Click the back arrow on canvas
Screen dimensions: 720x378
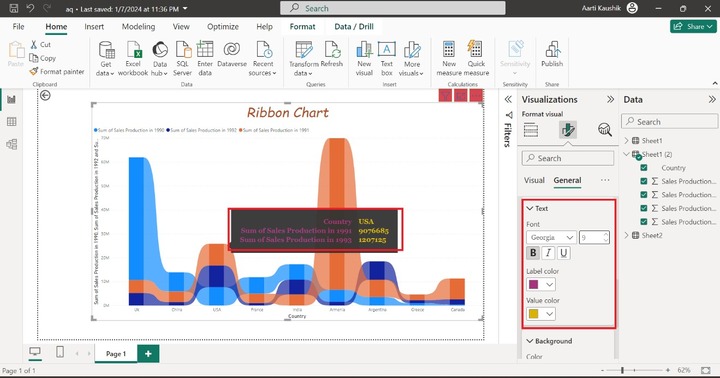coord(45,95)
